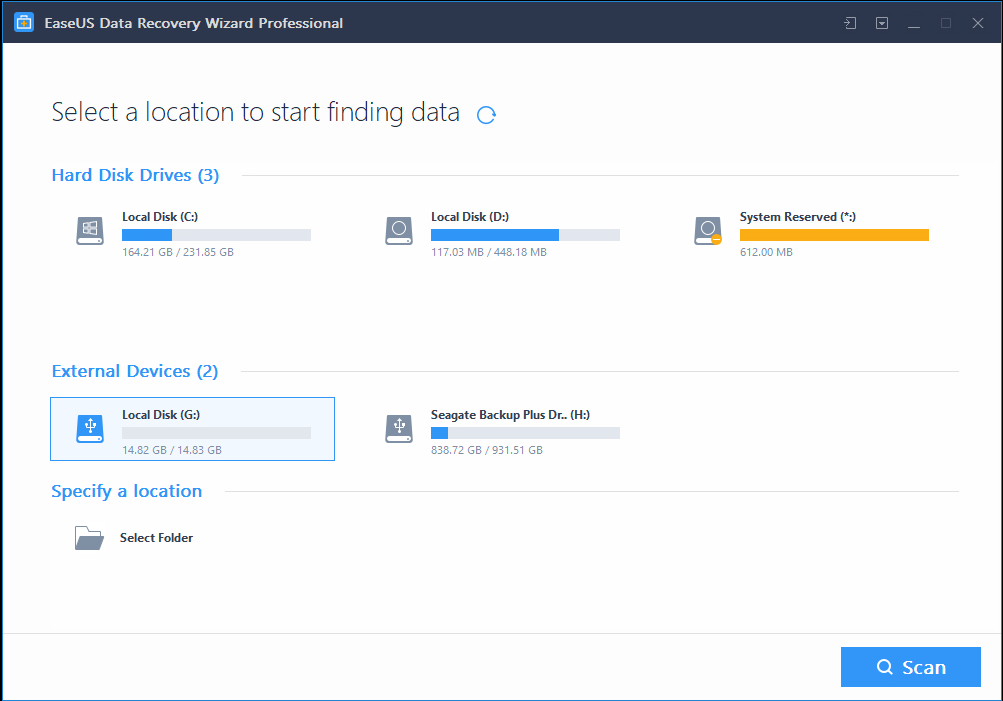The height and width of the screenshot is (701, 1003).
Task: Click the System Reserved (*:) label
Action: (x=798, y=217)
